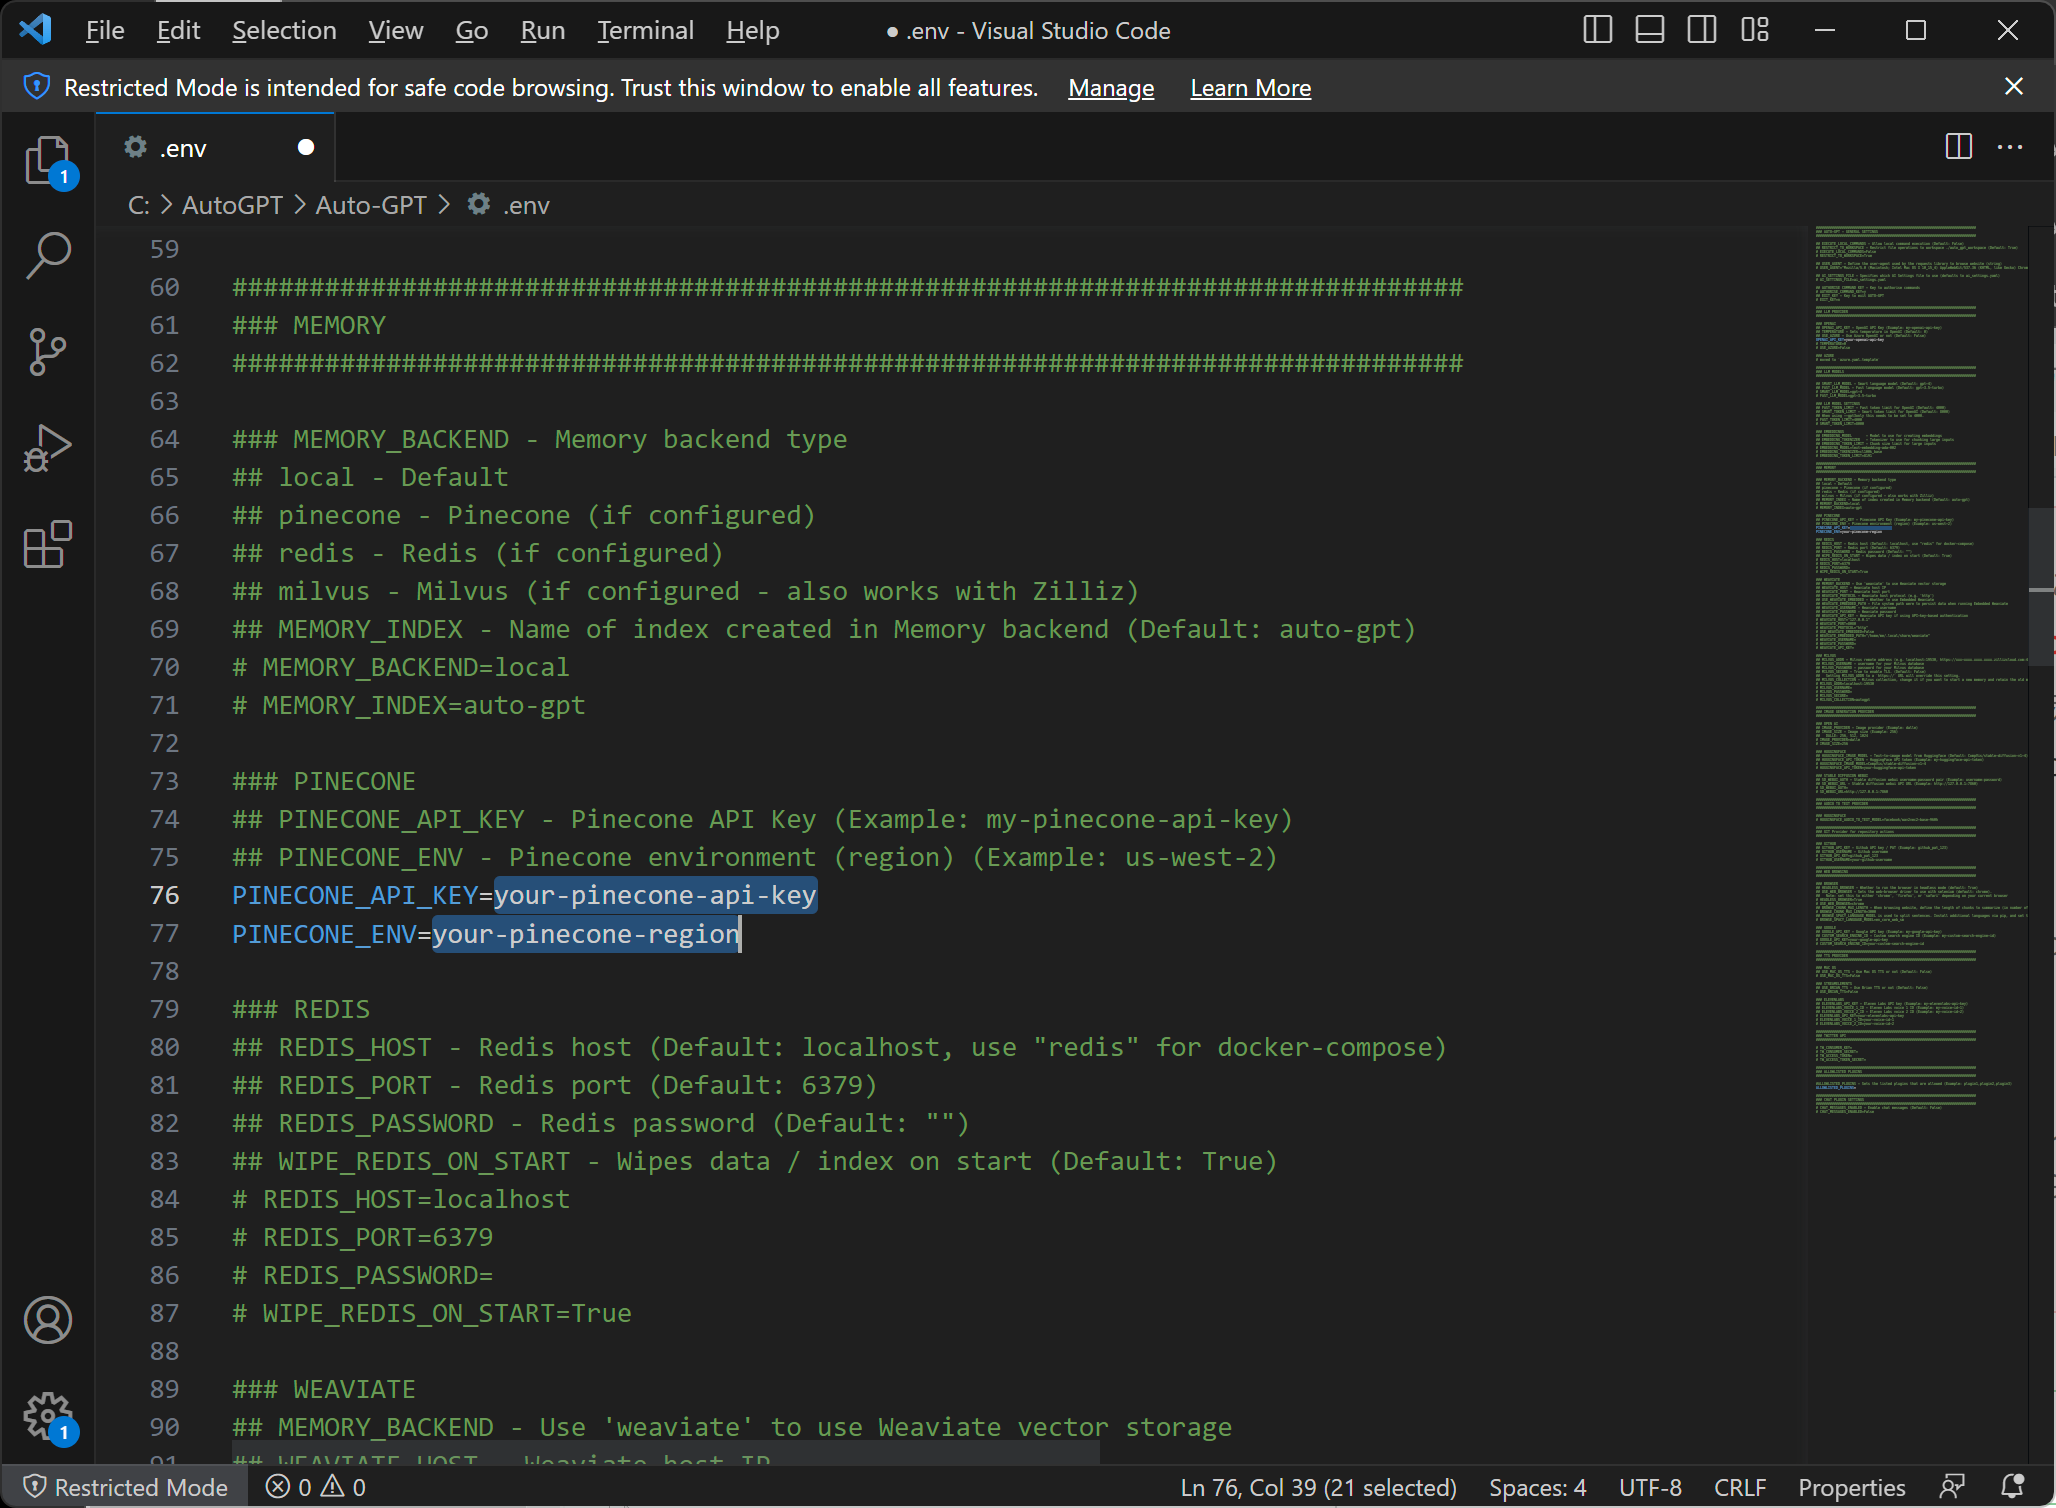Image resolution: width=2056 pixels, height=1508 pixels.
Task: Click the '### REDIS' heading on line 79
Action: tap(301, 1009)
